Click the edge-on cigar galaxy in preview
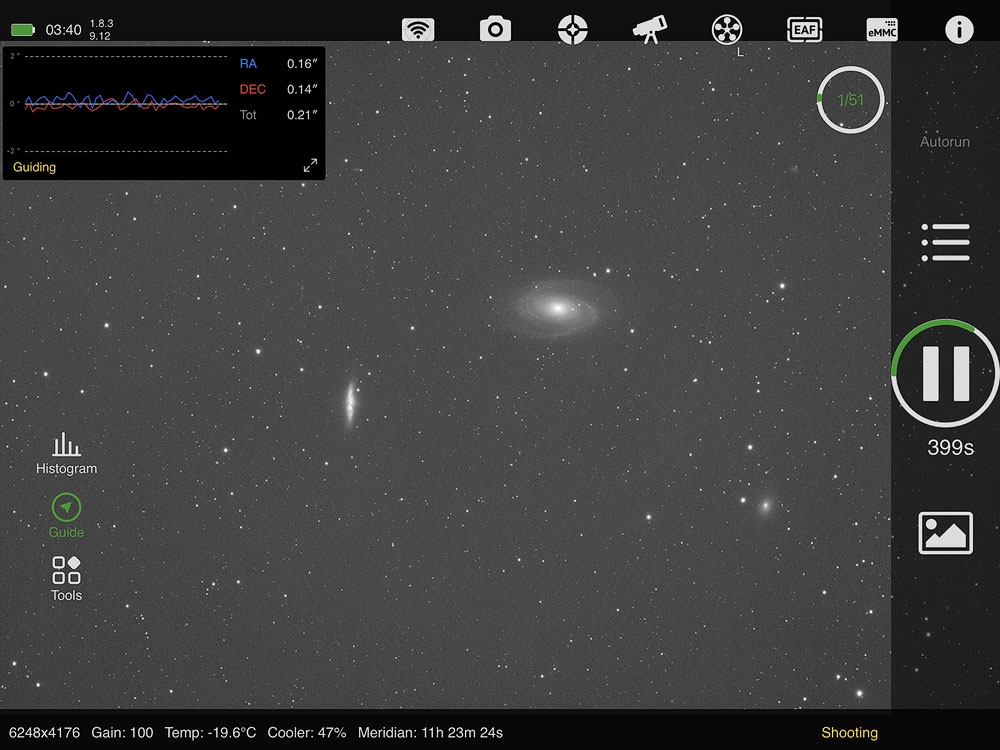 pos(350,403)
